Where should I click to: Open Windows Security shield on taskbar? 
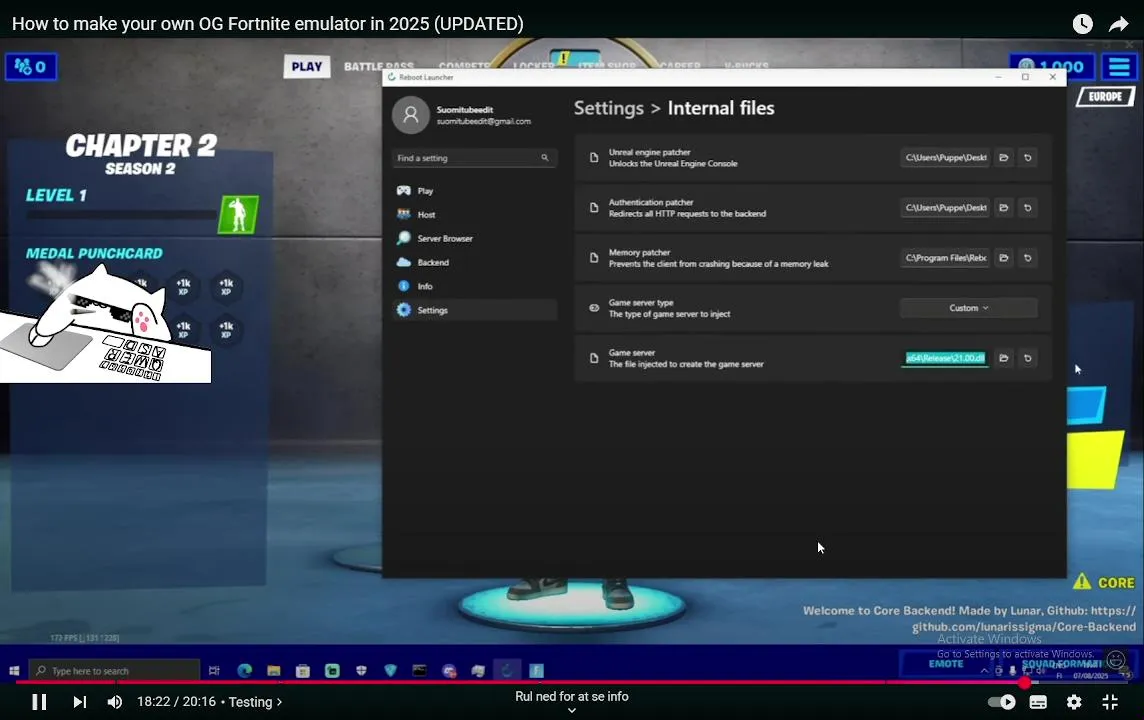[361, 670]
